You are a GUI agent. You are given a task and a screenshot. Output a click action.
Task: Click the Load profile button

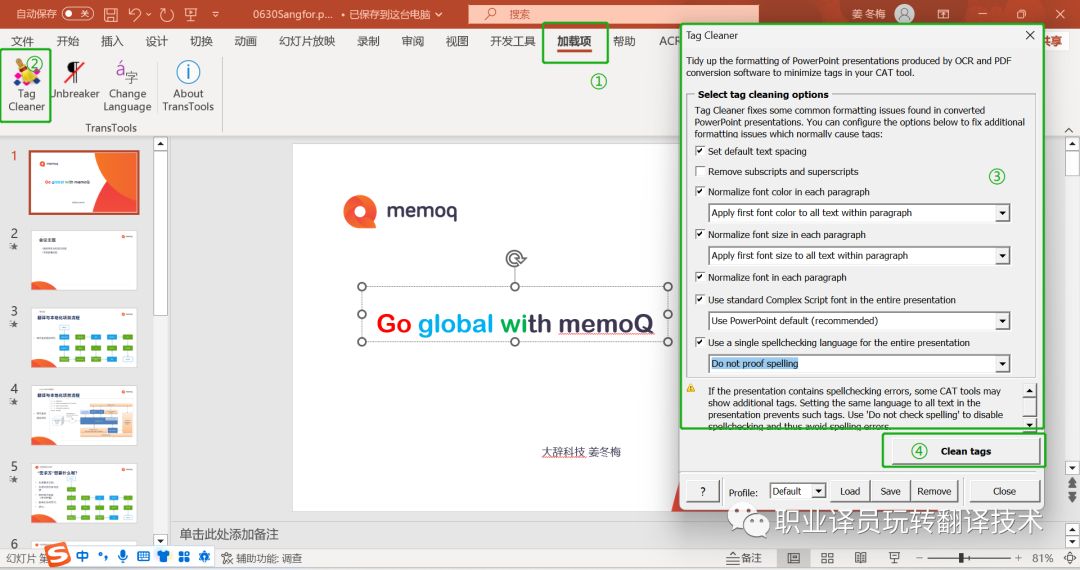(849, 491)
